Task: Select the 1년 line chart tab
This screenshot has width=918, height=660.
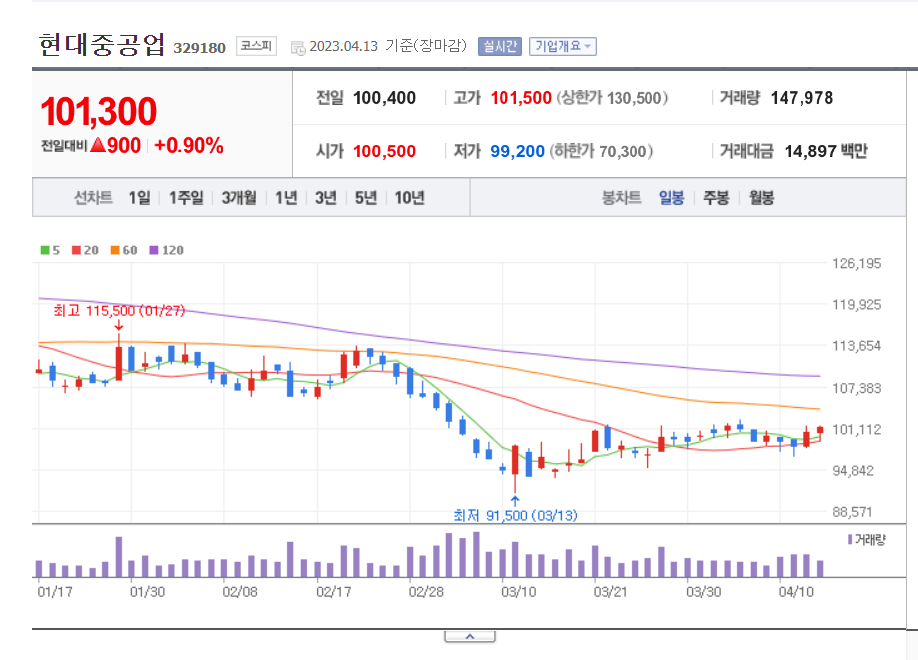Action: 286,198
